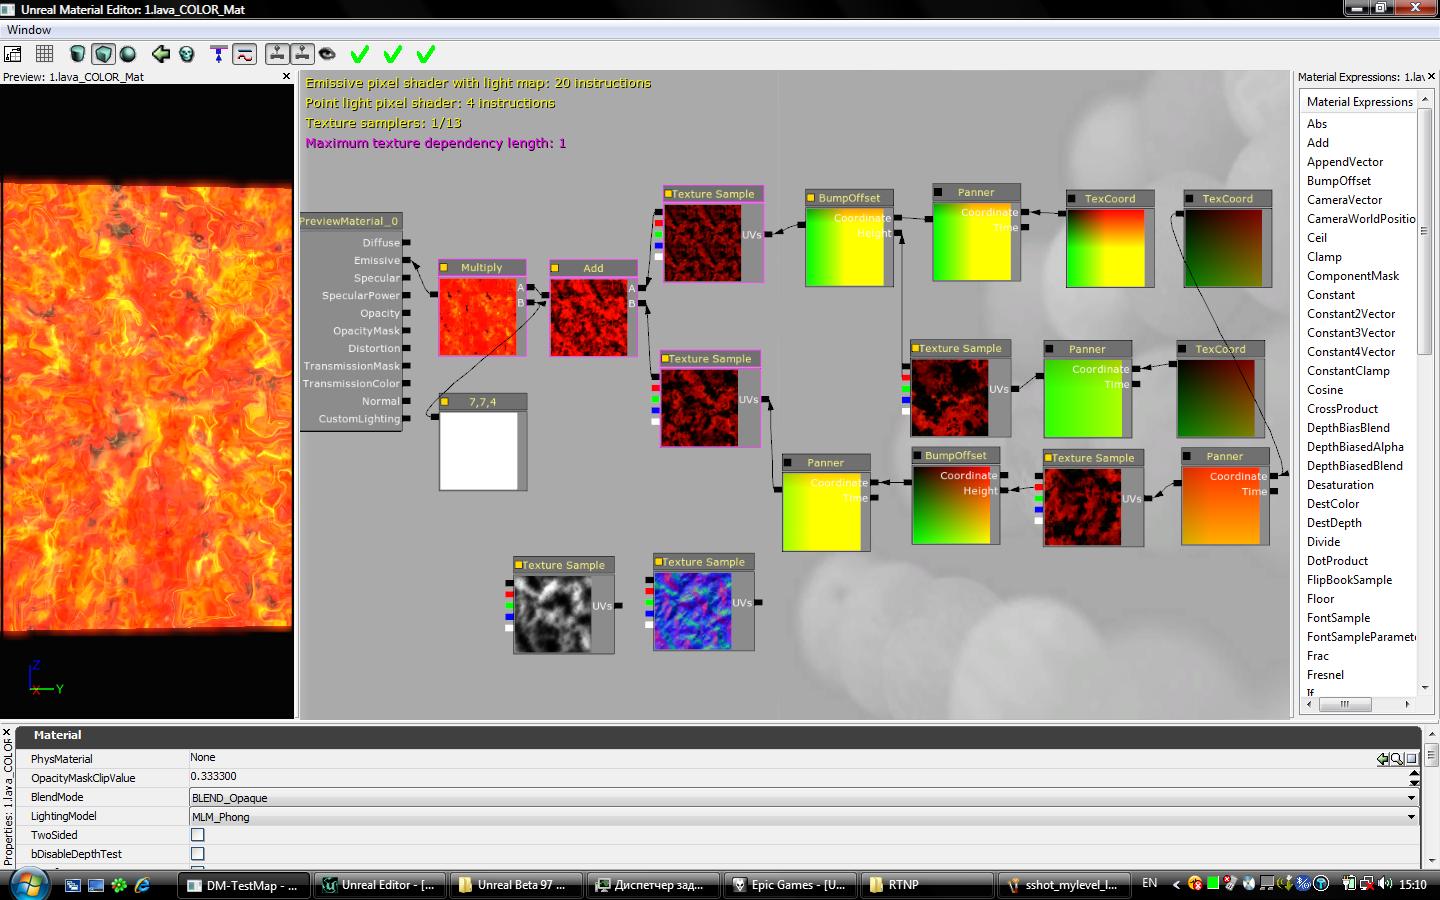The image size is (1440, 900).
Task: Click the green left arrow icon
Action: point(161,54)
